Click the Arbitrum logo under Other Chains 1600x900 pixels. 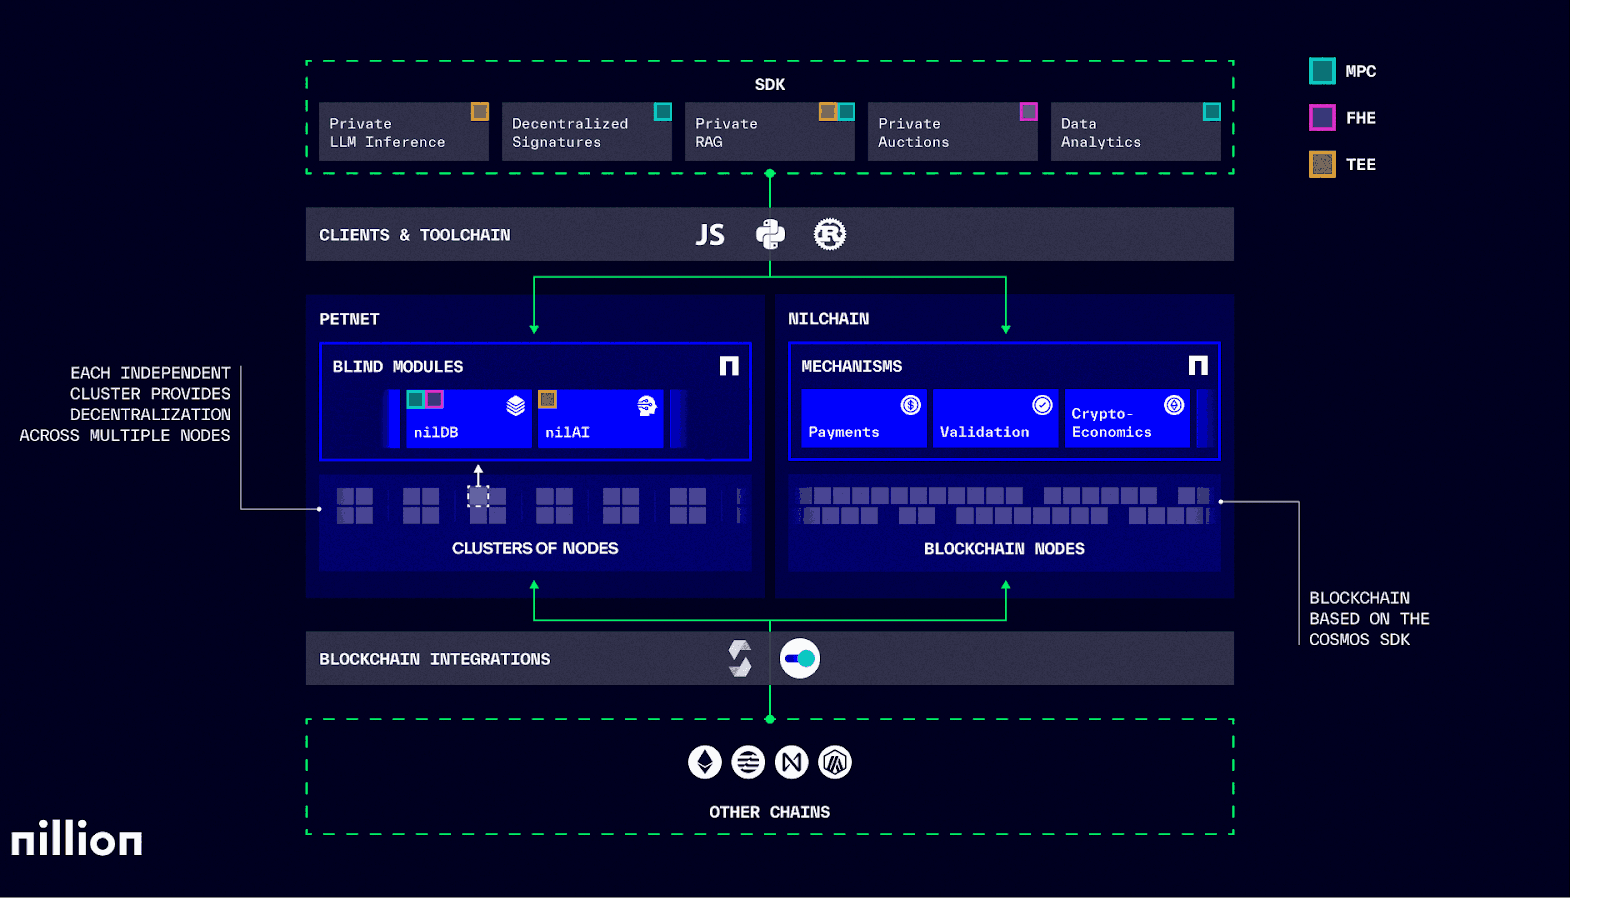tap(835, 763)
